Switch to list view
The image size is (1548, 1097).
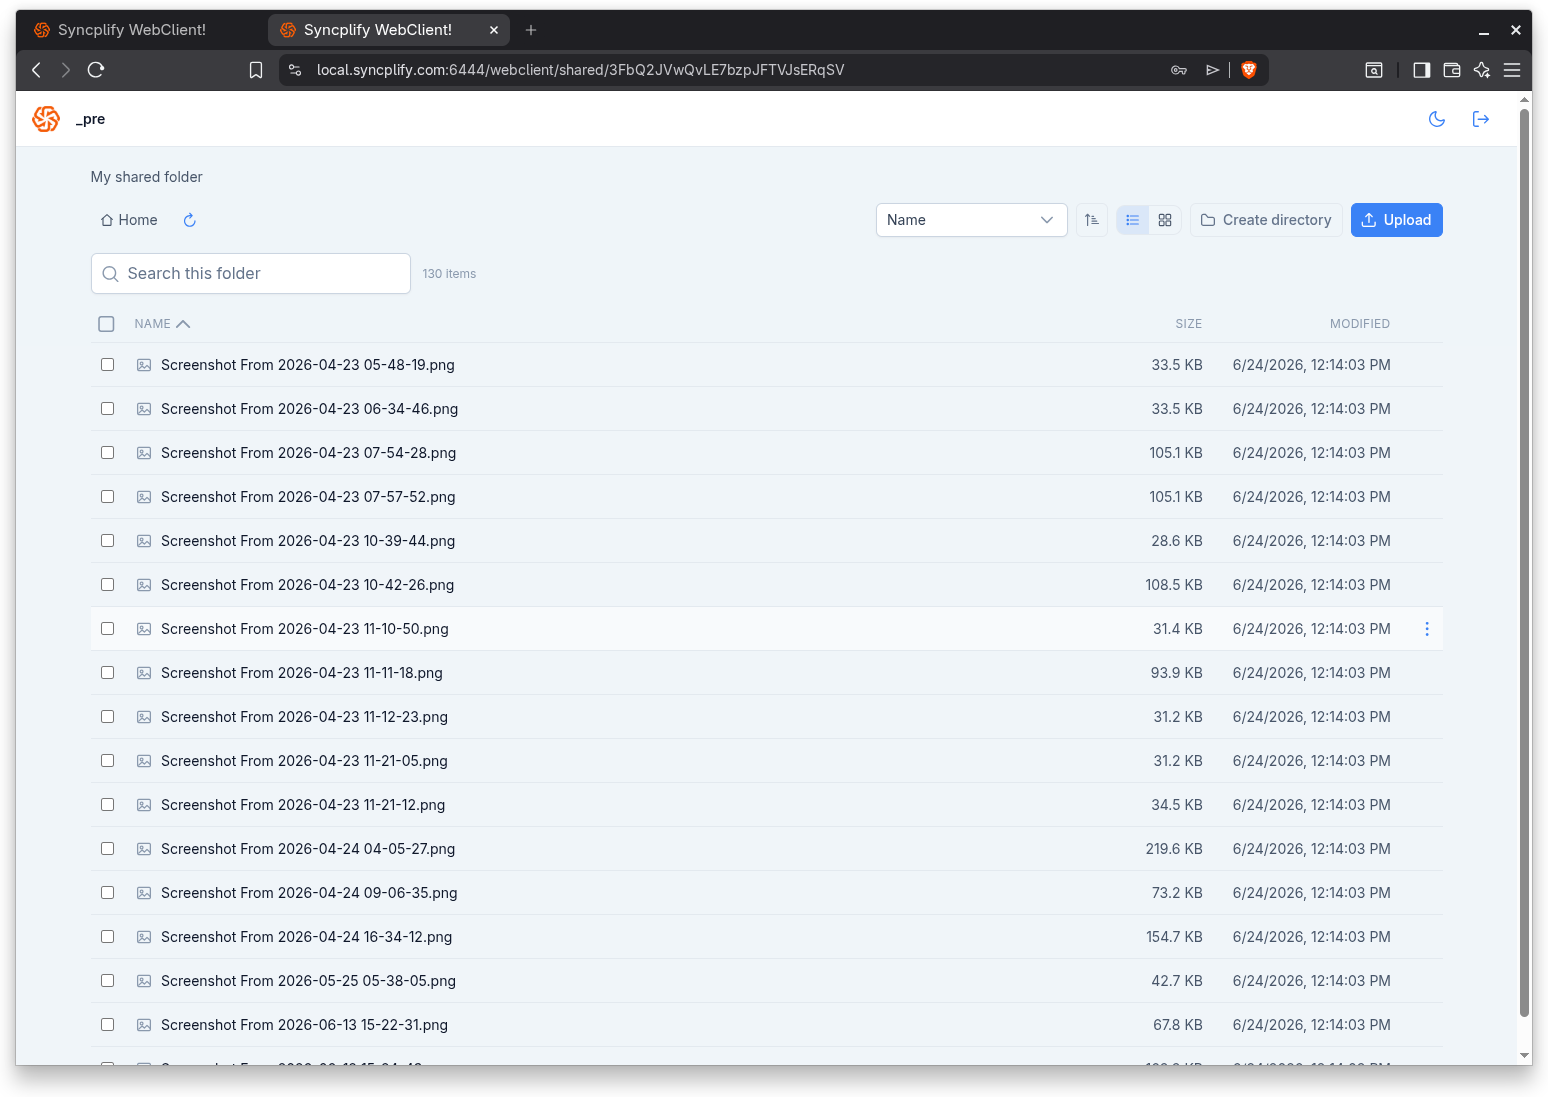point(1132,220)
